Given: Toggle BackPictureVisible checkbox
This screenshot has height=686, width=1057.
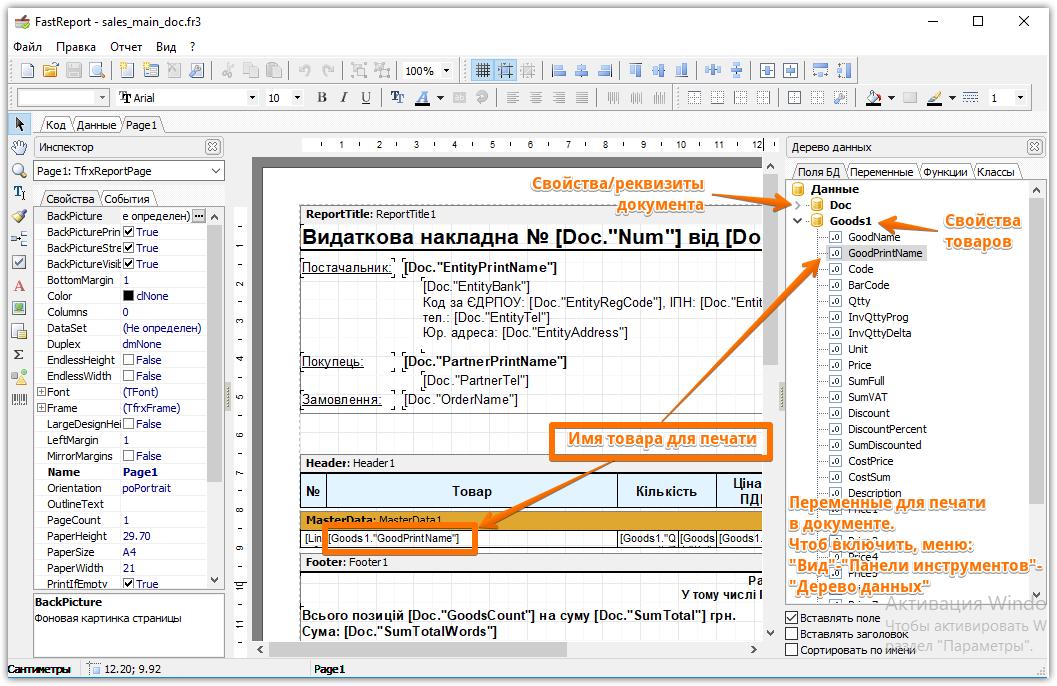Looking at the screenshot, I should [129, 264].
